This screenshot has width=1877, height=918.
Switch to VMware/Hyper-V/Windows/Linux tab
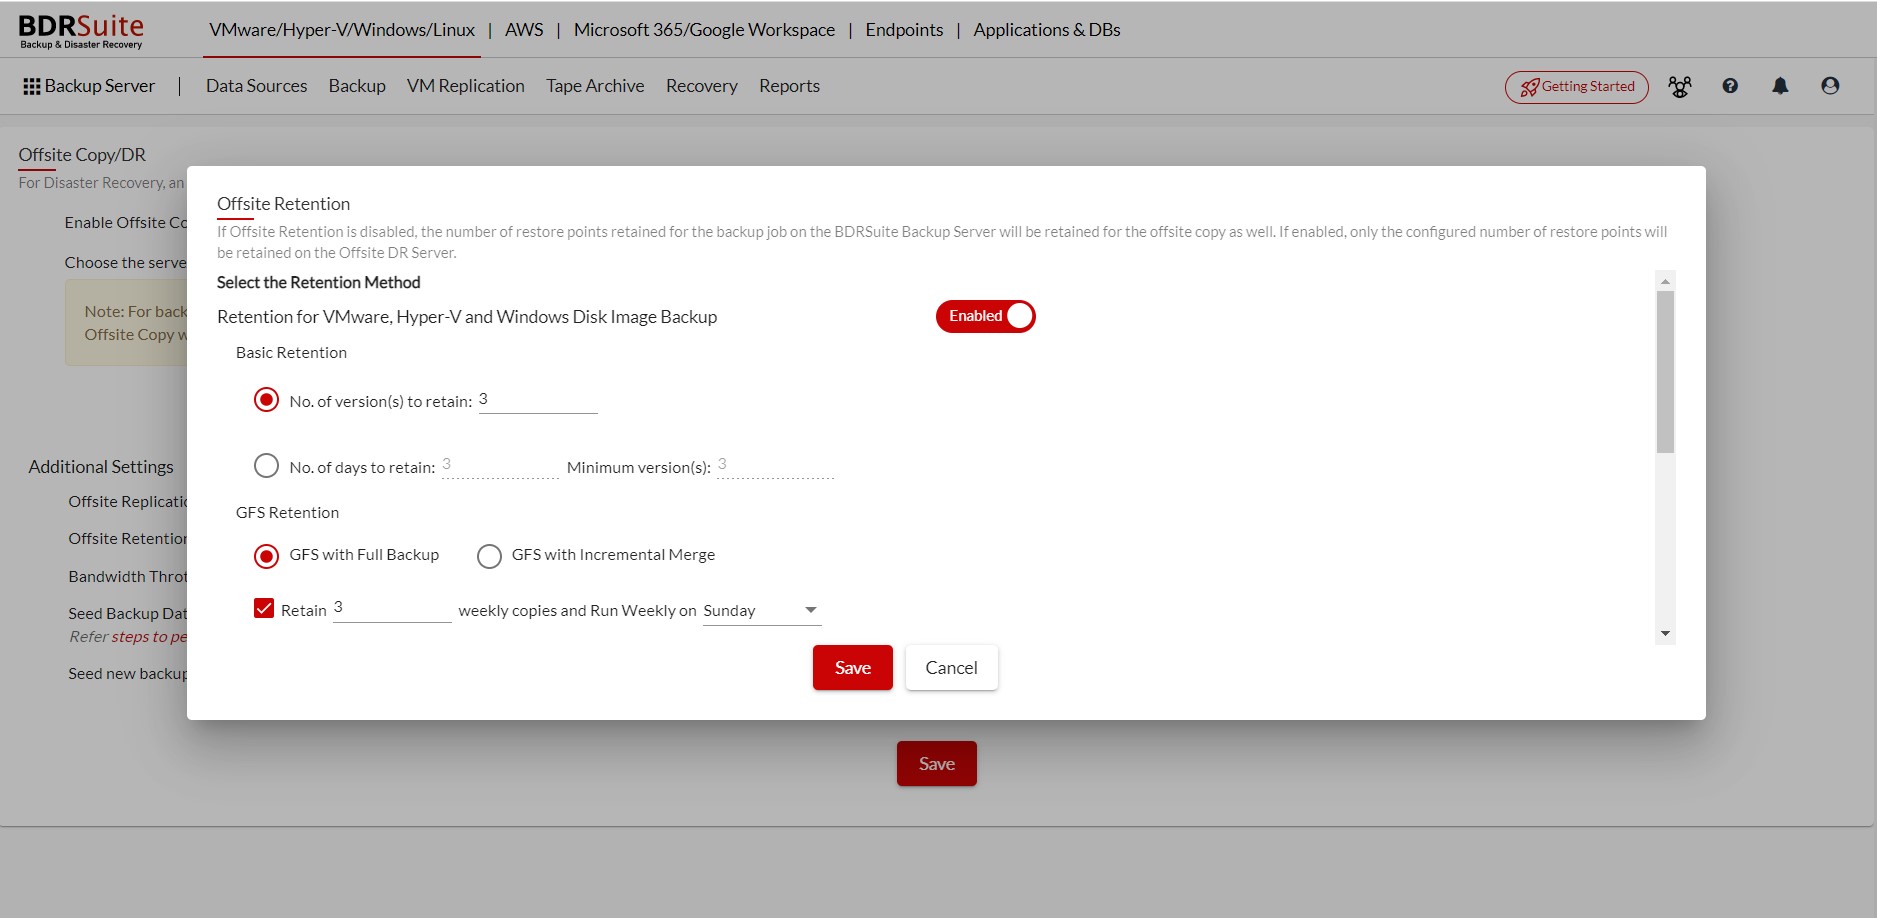(342, 30)
